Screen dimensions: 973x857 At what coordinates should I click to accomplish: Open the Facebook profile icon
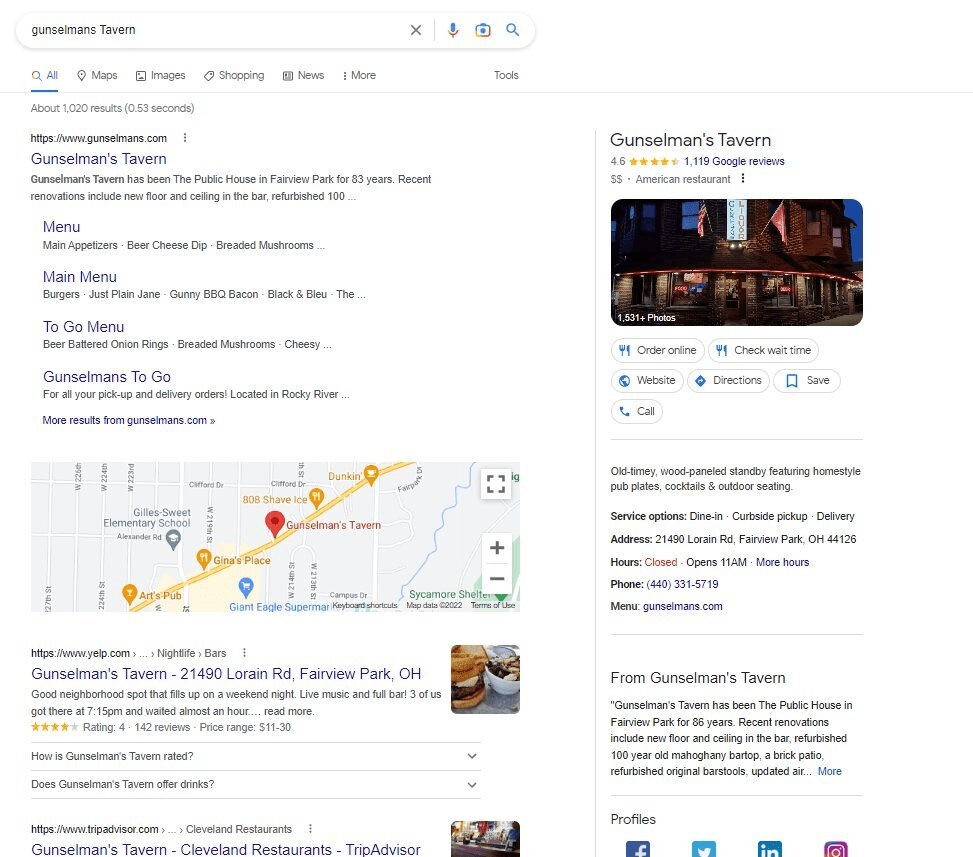637,850
